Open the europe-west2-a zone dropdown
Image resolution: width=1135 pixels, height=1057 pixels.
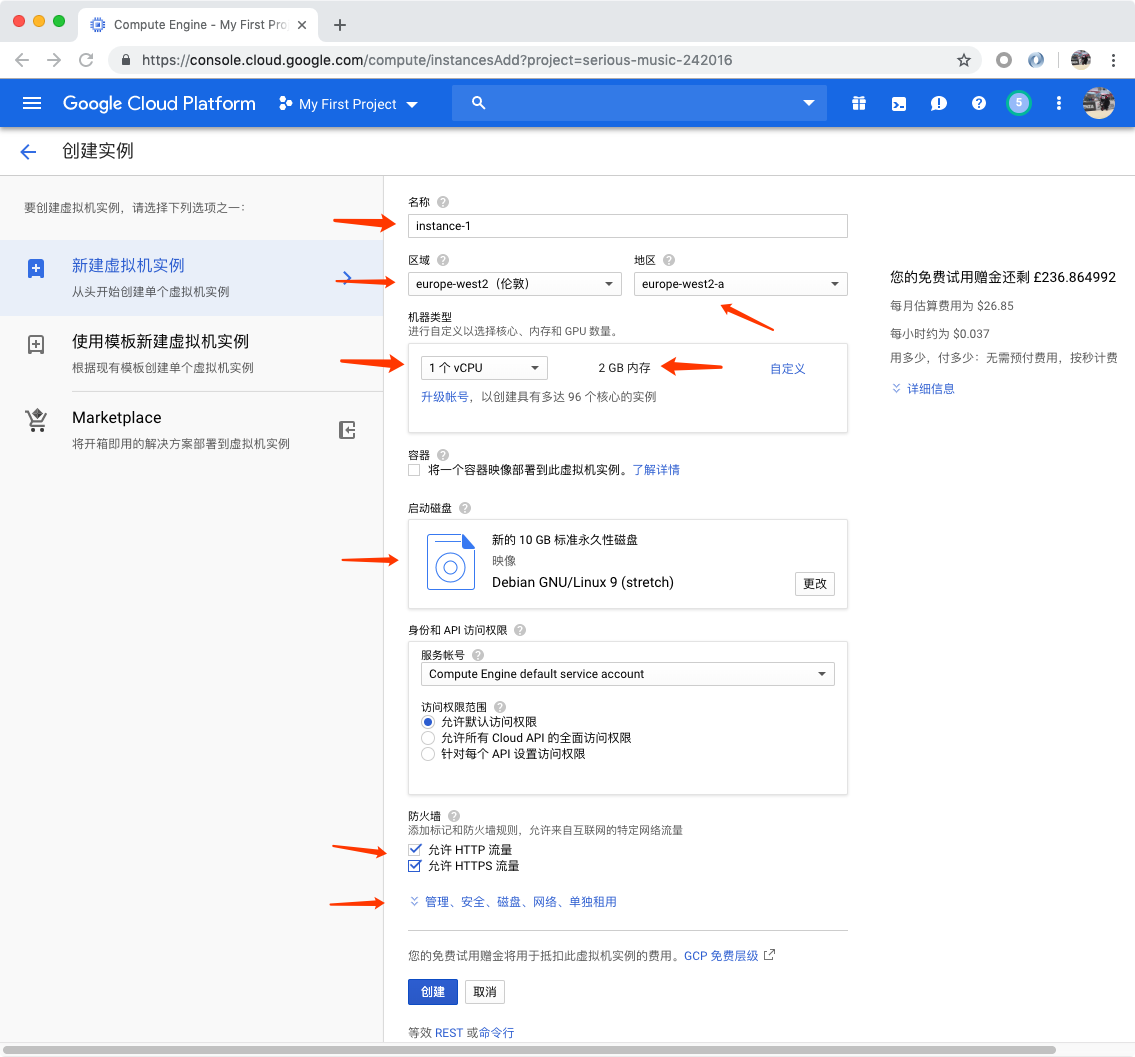coord(741,284)
